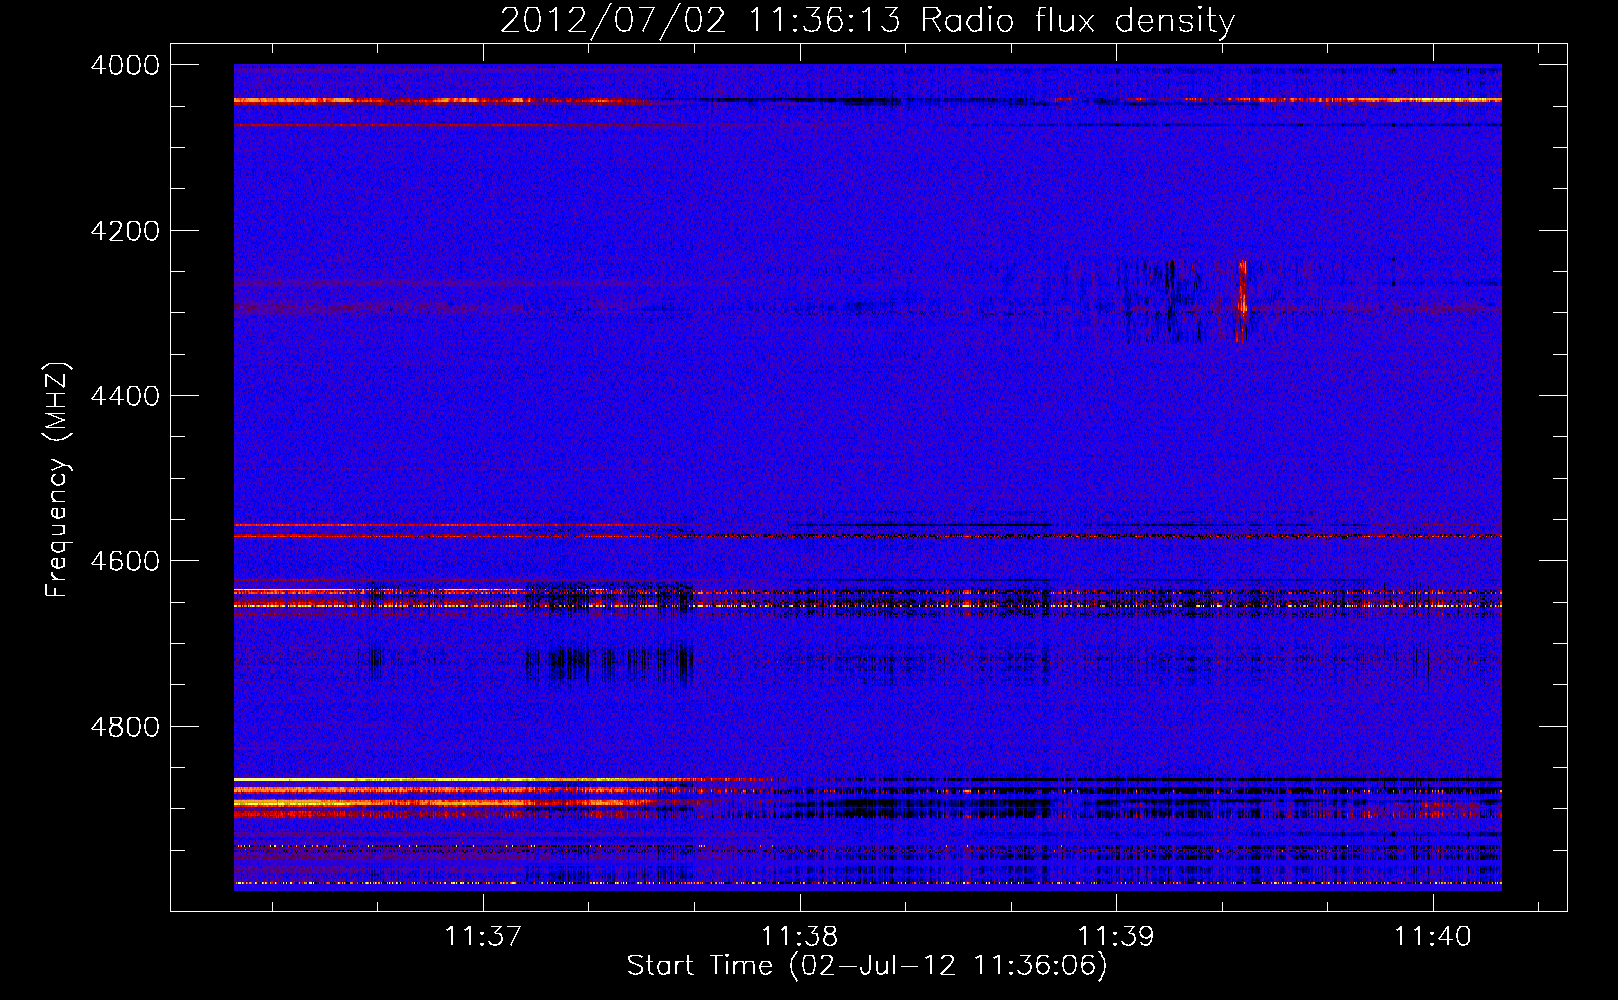Select the "Frequency (MHZ)" axis label
This screenshot has width=1618, height=1000.
point(58,480)
